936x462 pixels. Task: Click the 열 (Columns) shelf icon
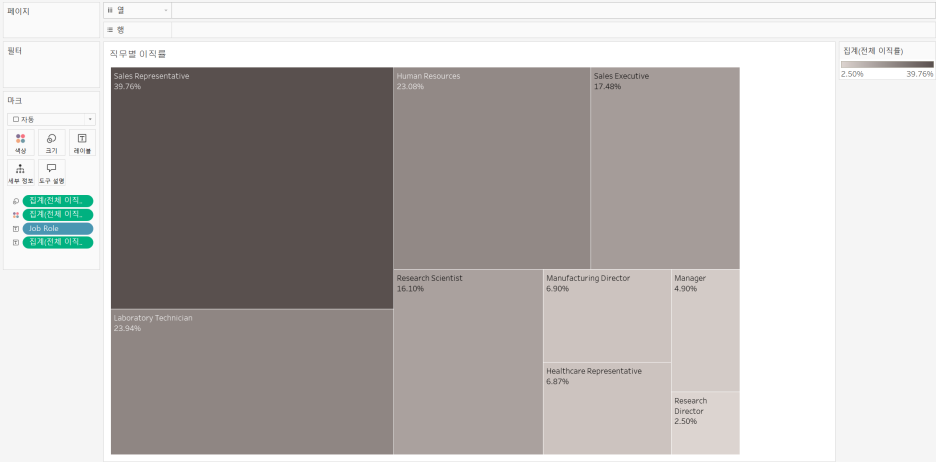point(110,10)
